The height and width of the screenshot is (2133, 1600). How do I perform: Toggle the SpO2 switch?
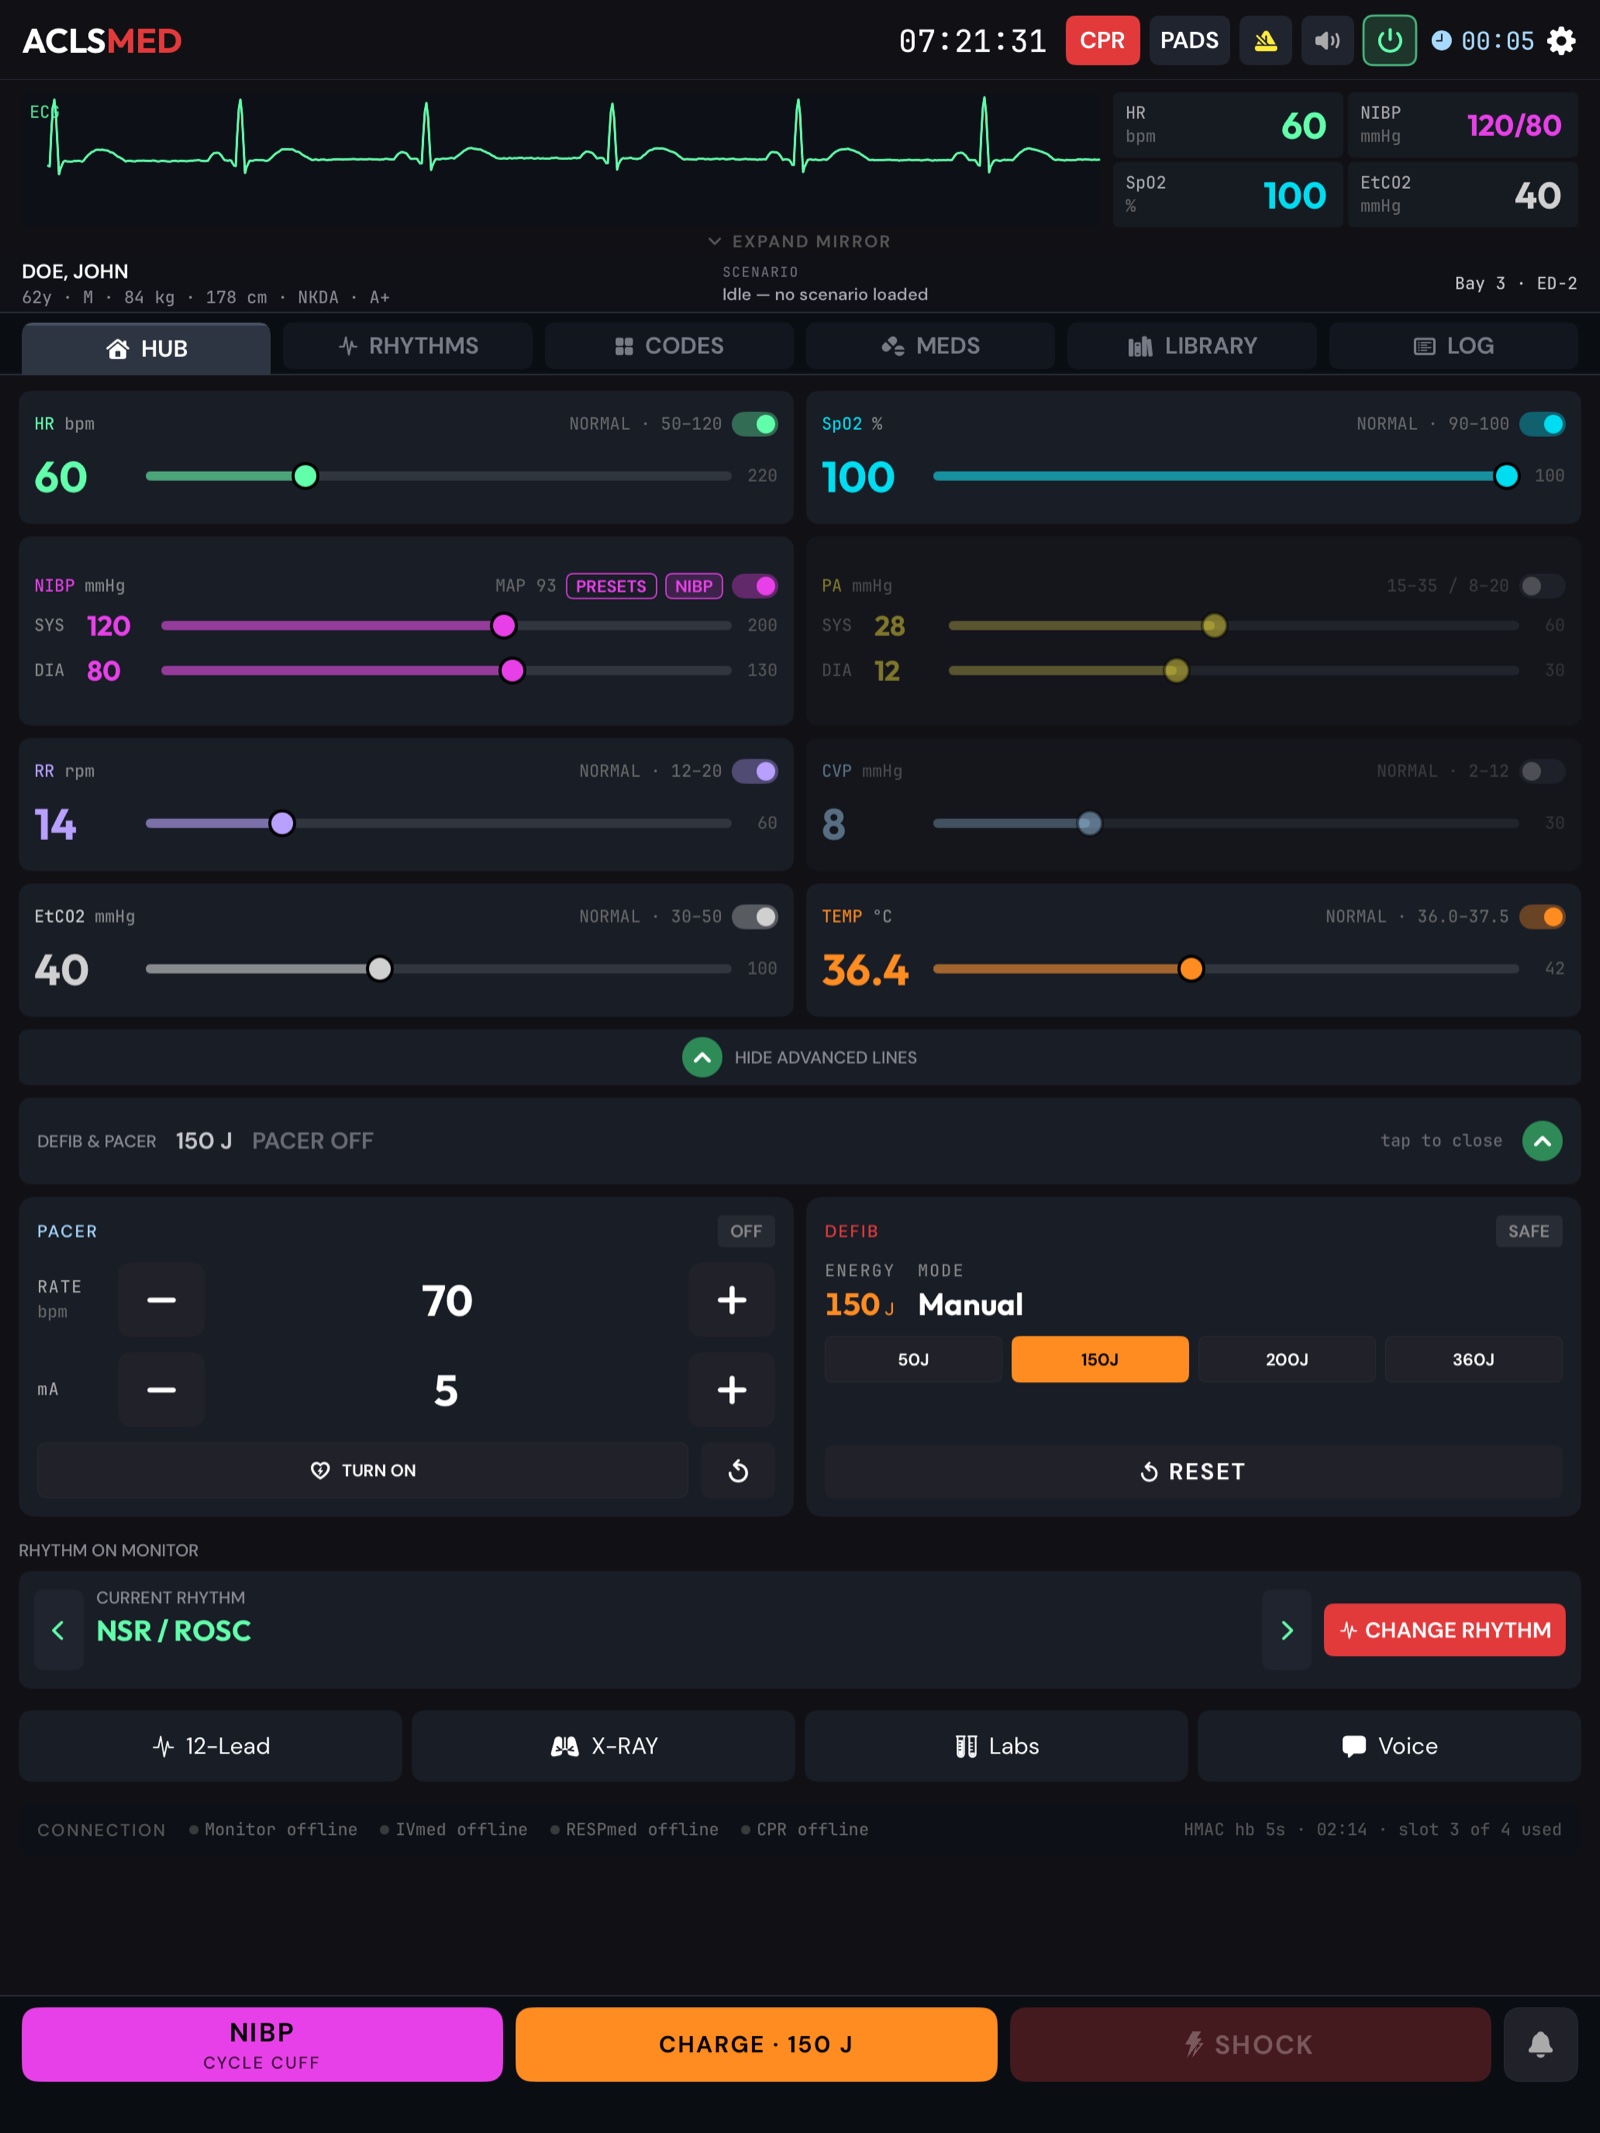pos(1542,424)
